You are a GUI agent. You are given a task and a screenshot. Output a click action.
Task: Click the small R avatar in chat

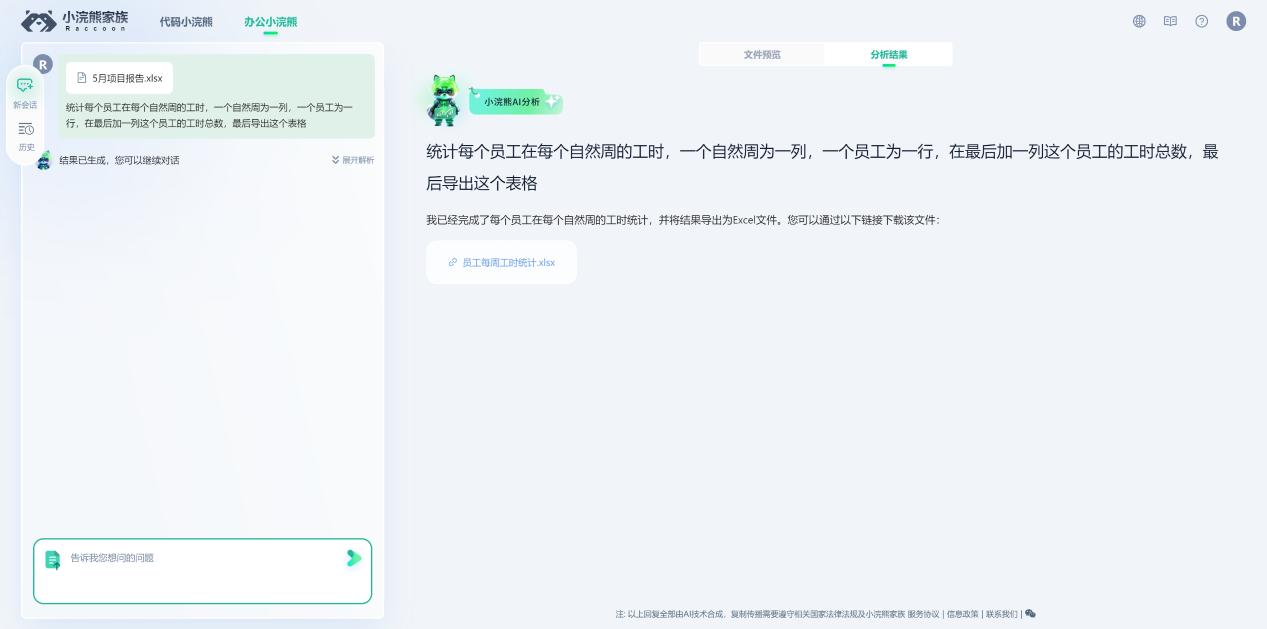click(43, 64)
